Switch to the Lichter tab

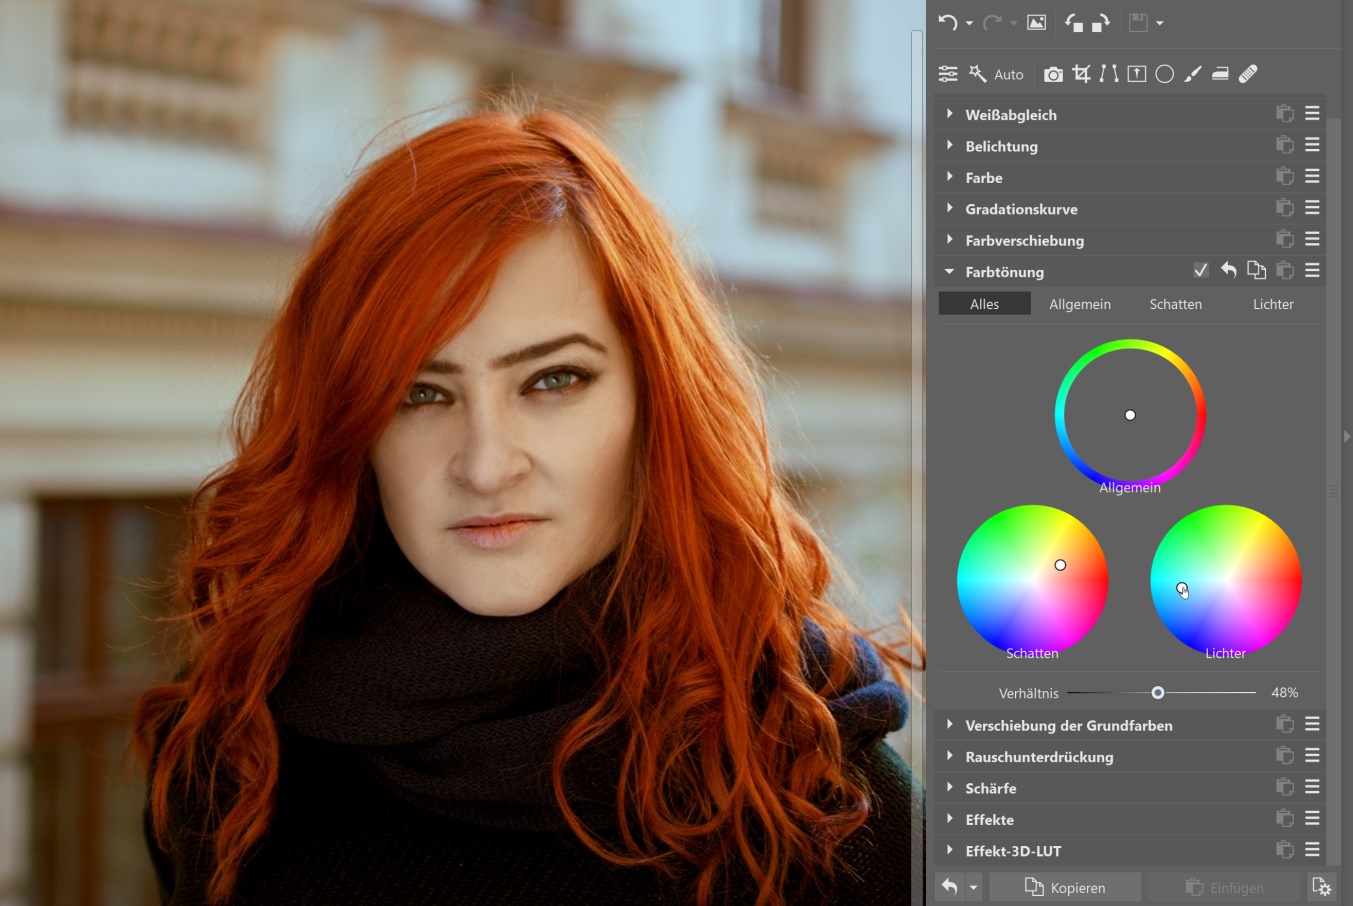click(x=1272, y=304)
